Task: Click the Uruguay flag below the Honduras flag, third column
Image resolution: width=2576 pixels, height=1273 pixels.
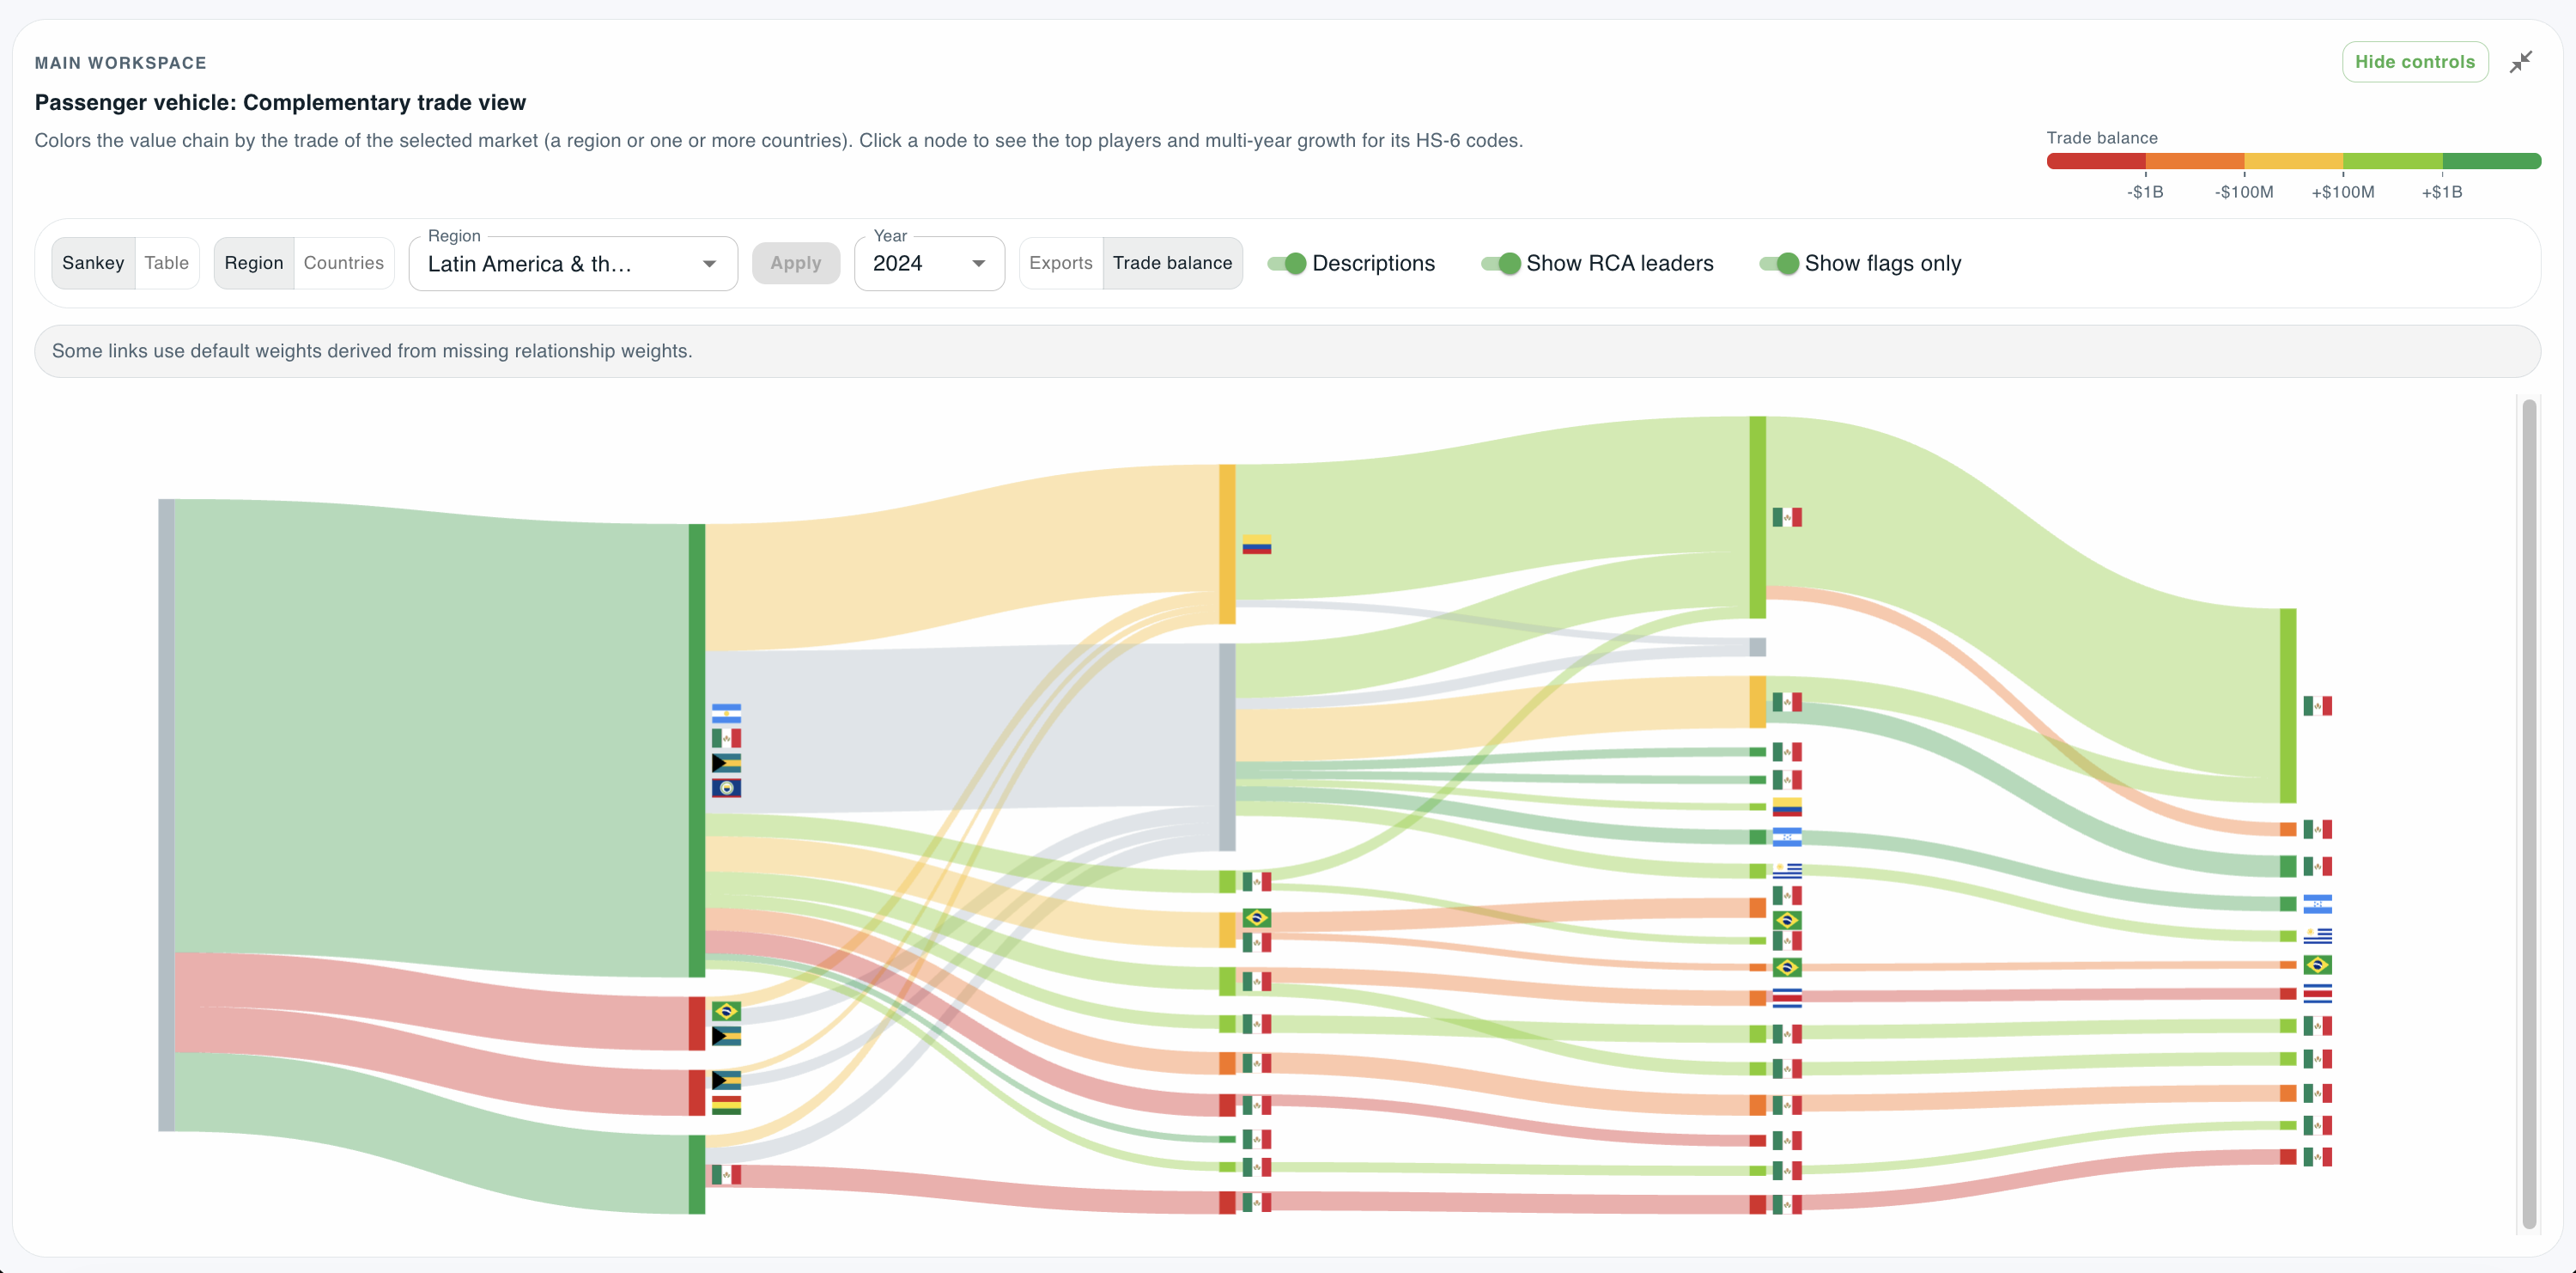Action: [1787, 871]
